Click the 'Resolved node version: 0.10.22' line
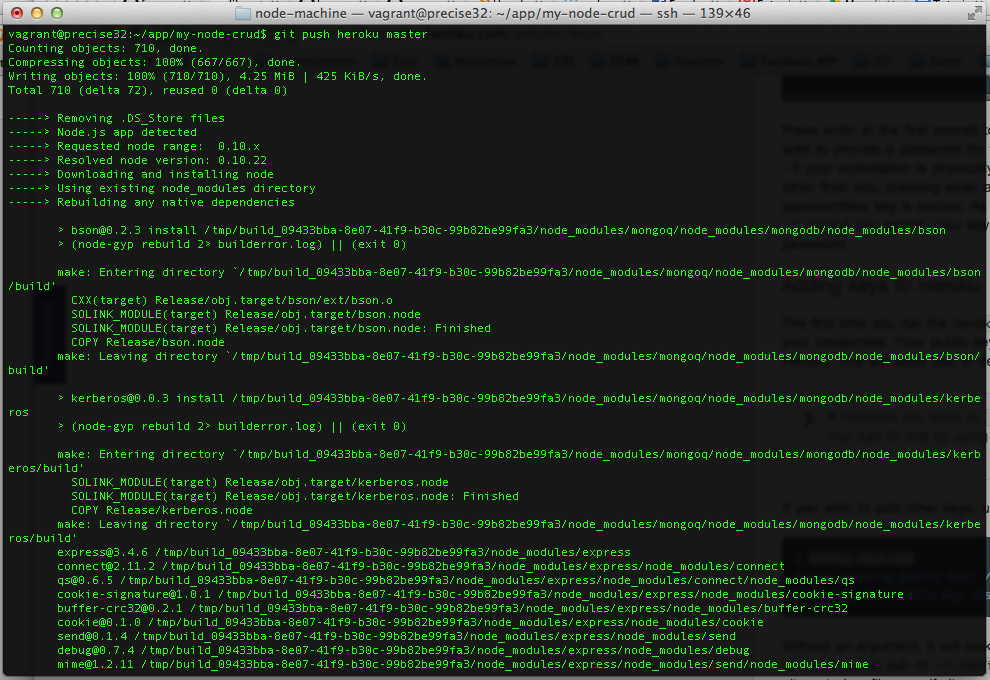Viewport: 990px width, 680px height. pos(137,160)
